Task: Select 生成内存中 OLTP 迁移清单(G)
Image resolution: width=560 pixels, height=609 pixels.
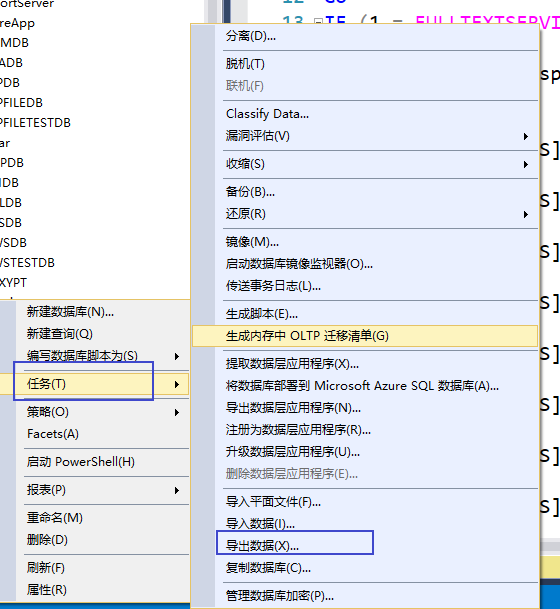Action: point(365,336)
